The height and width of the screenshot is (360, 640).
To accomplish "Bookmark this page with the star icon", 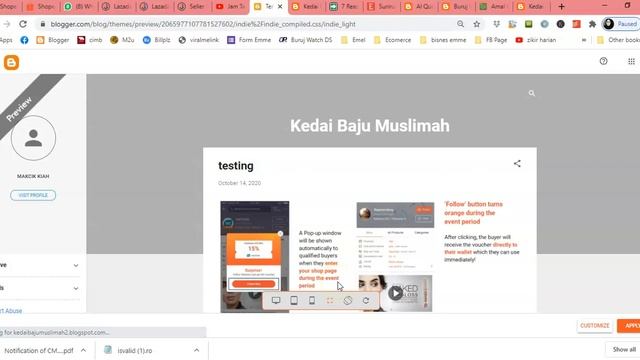I will click(476, 24).
